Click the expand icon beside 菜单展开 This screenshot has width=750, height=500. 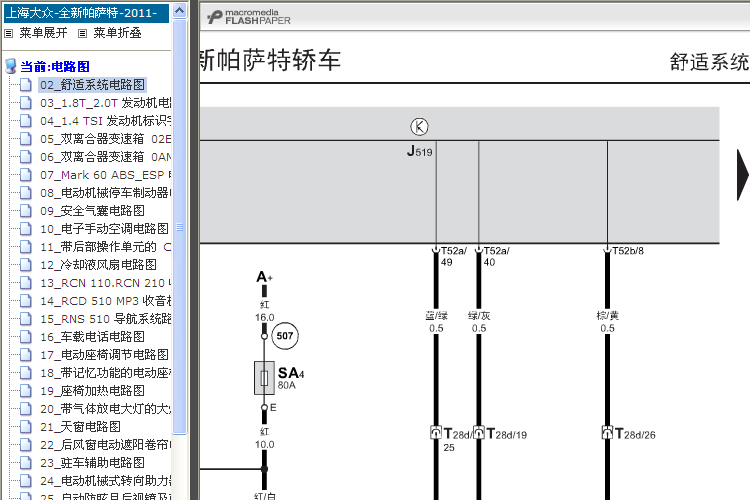pyautogui.click(x=9, y=33)
